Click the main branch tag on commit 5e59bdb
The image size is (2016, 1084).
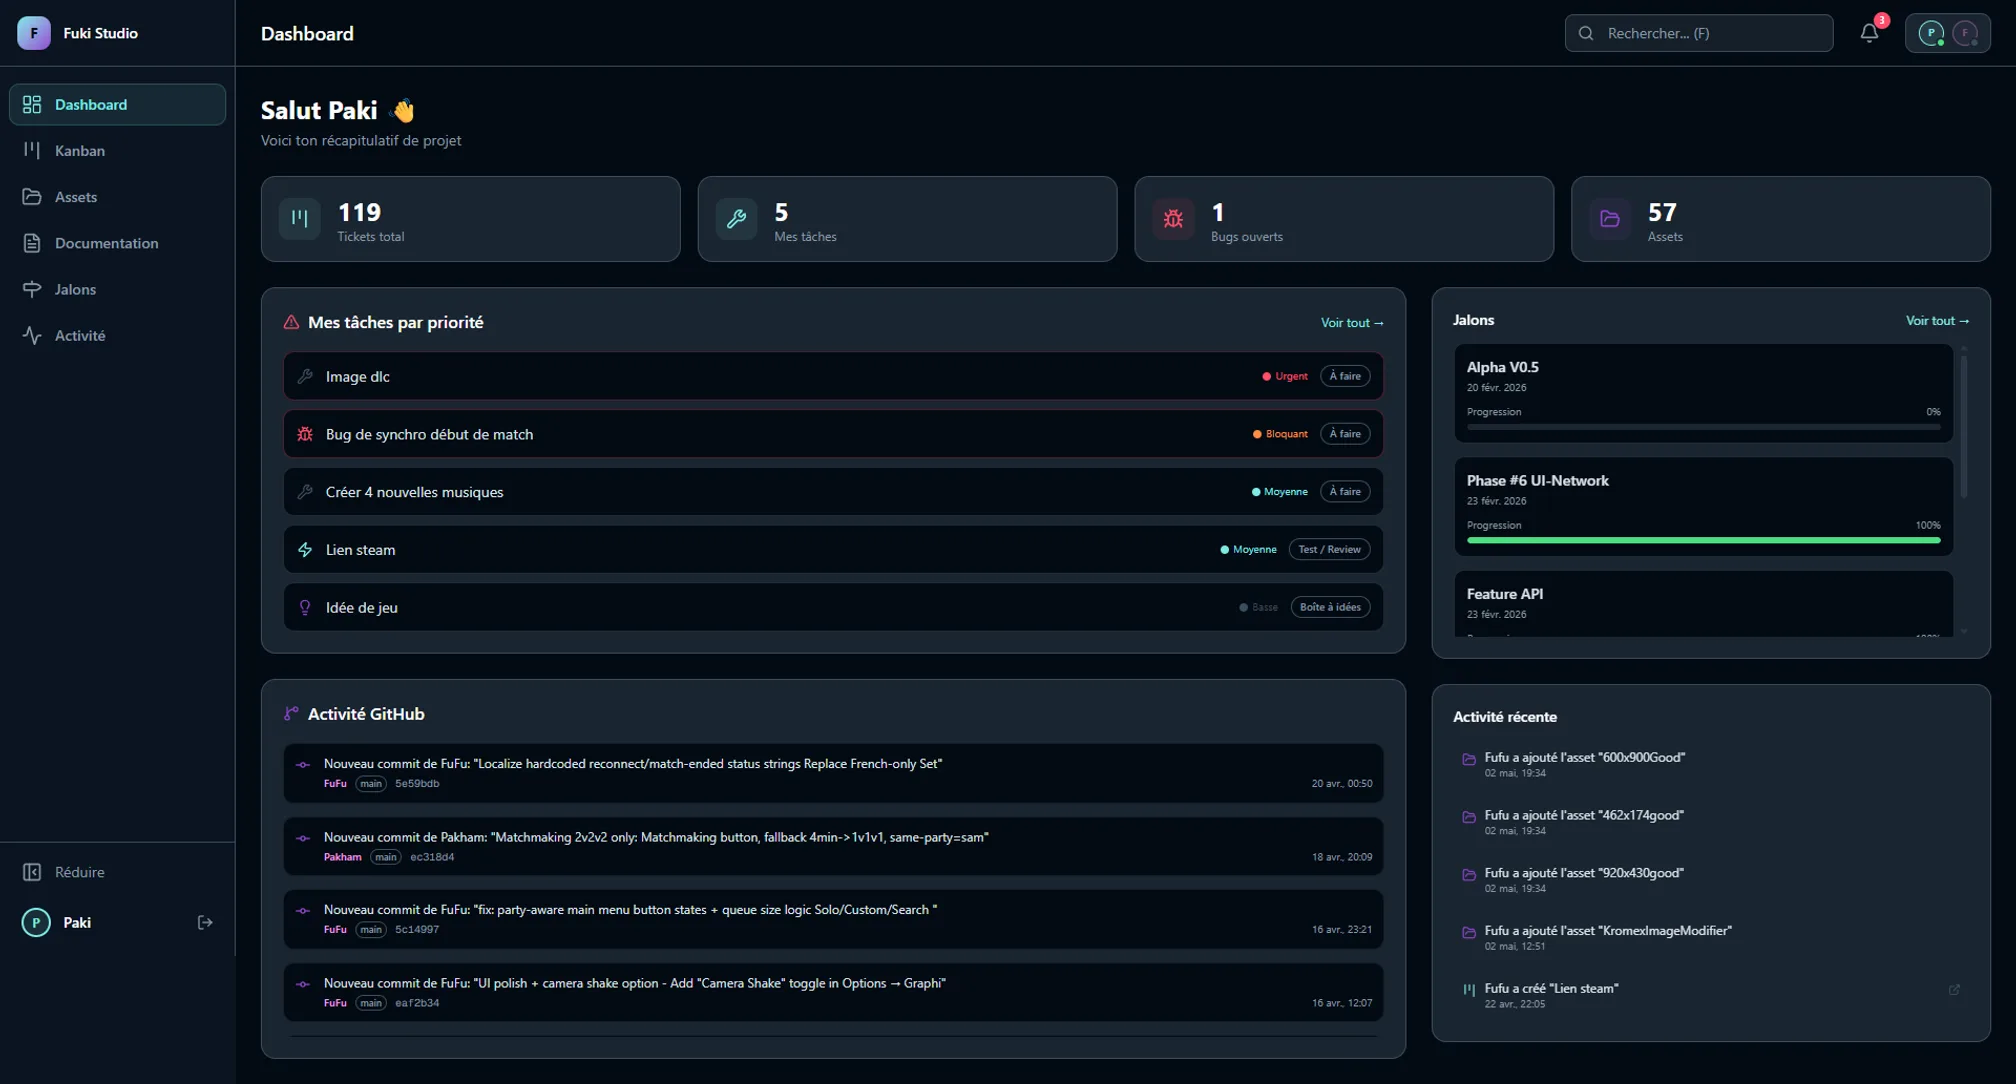click(x=371, y=784)
